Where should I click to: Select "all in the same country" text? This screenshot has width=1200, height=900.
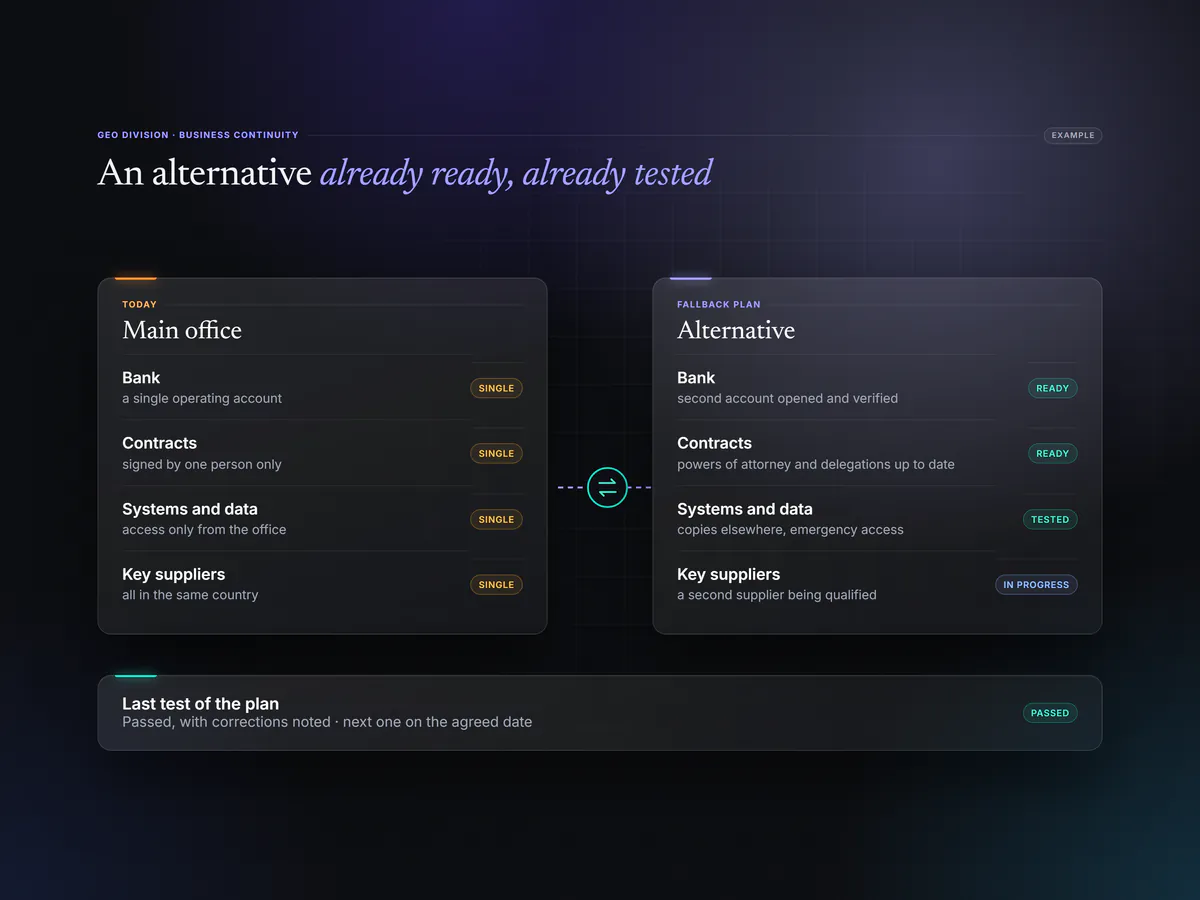(190, 595)
